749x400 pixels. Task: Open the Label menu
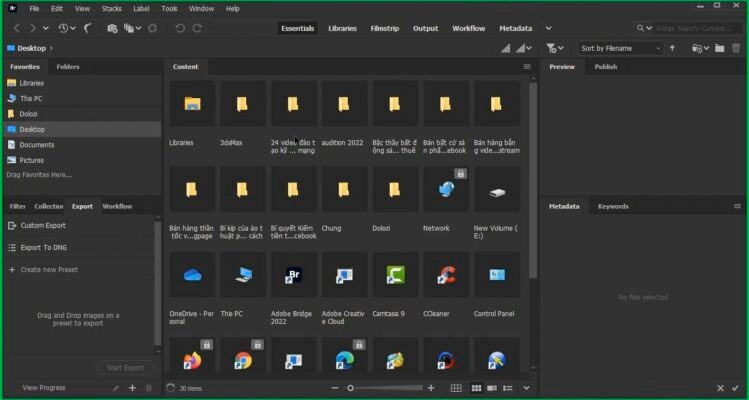(x=141, y=9)
